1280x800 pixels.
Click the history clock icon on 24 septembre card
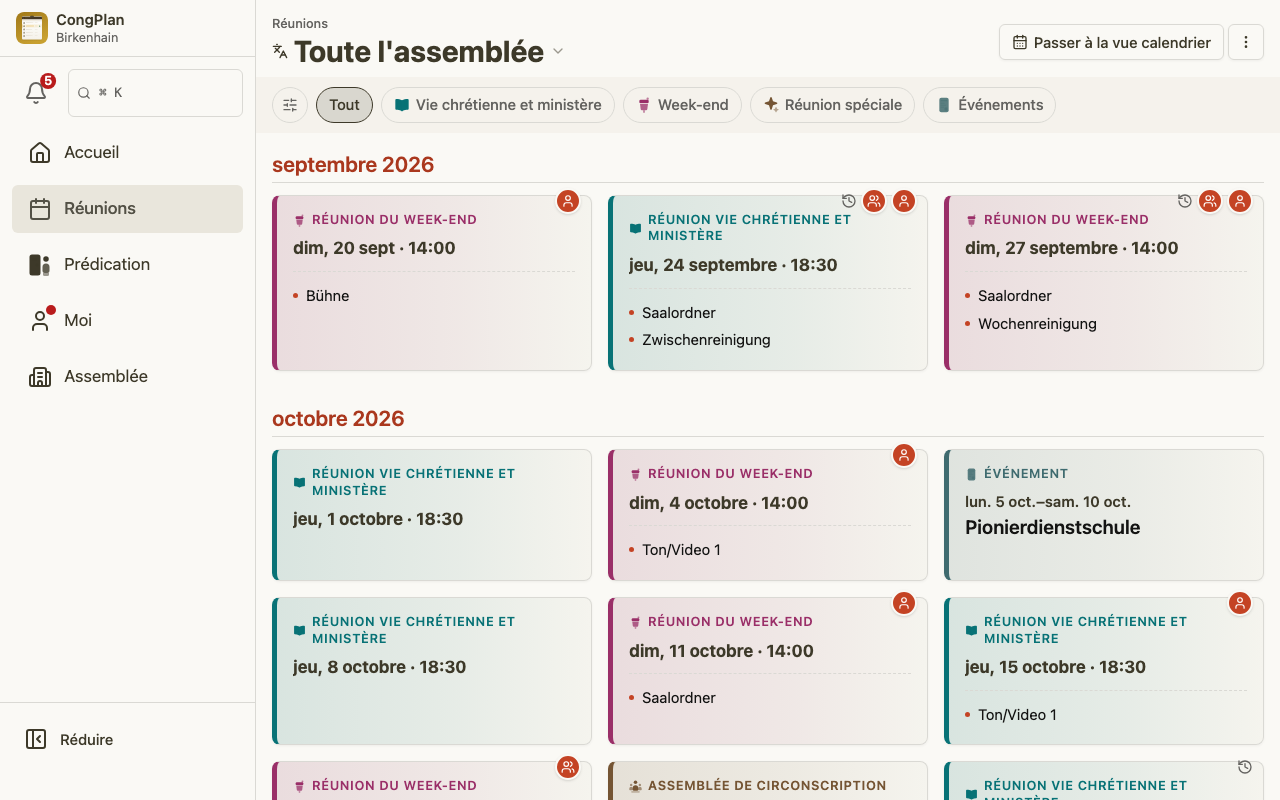click(x=849, y=201)
